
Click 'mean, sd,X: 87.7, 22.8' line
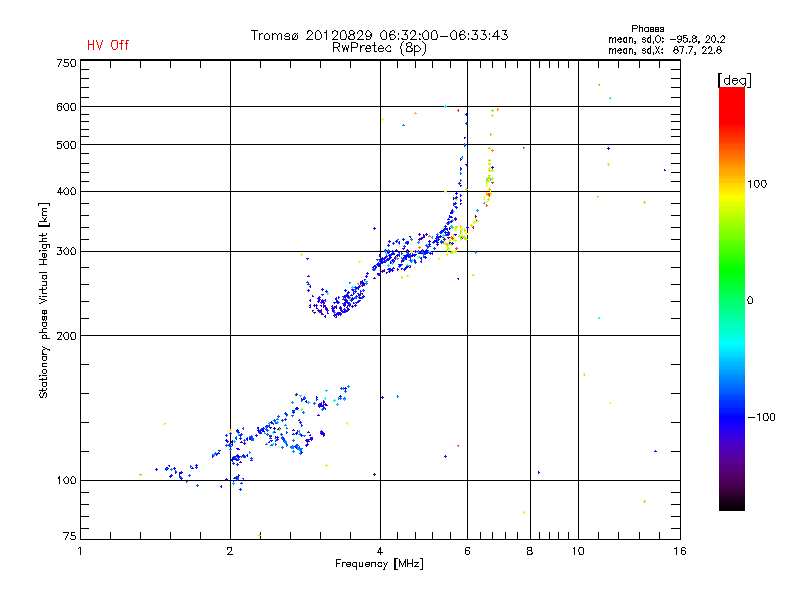(665, 50)
